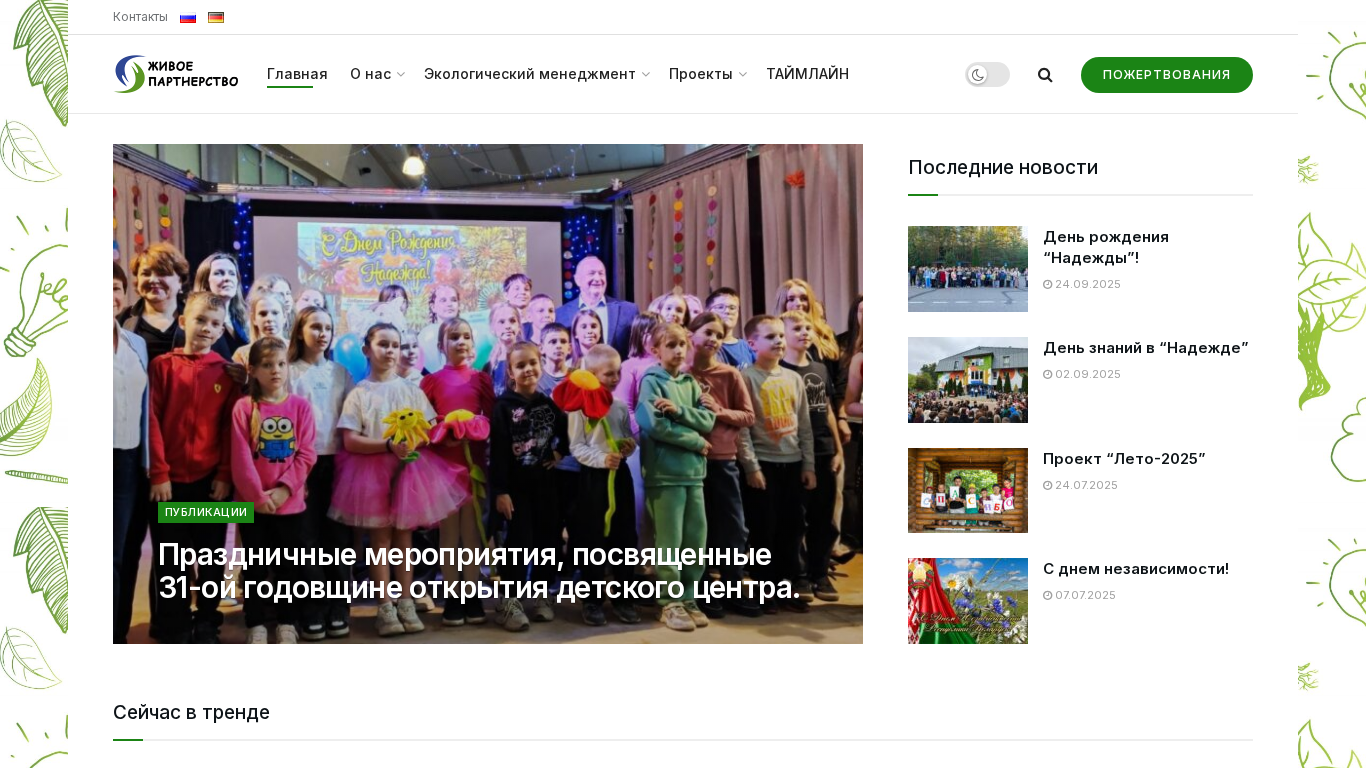Open the Проекты menu item
Screen dimensions: 1366x768
click(701, 74)
